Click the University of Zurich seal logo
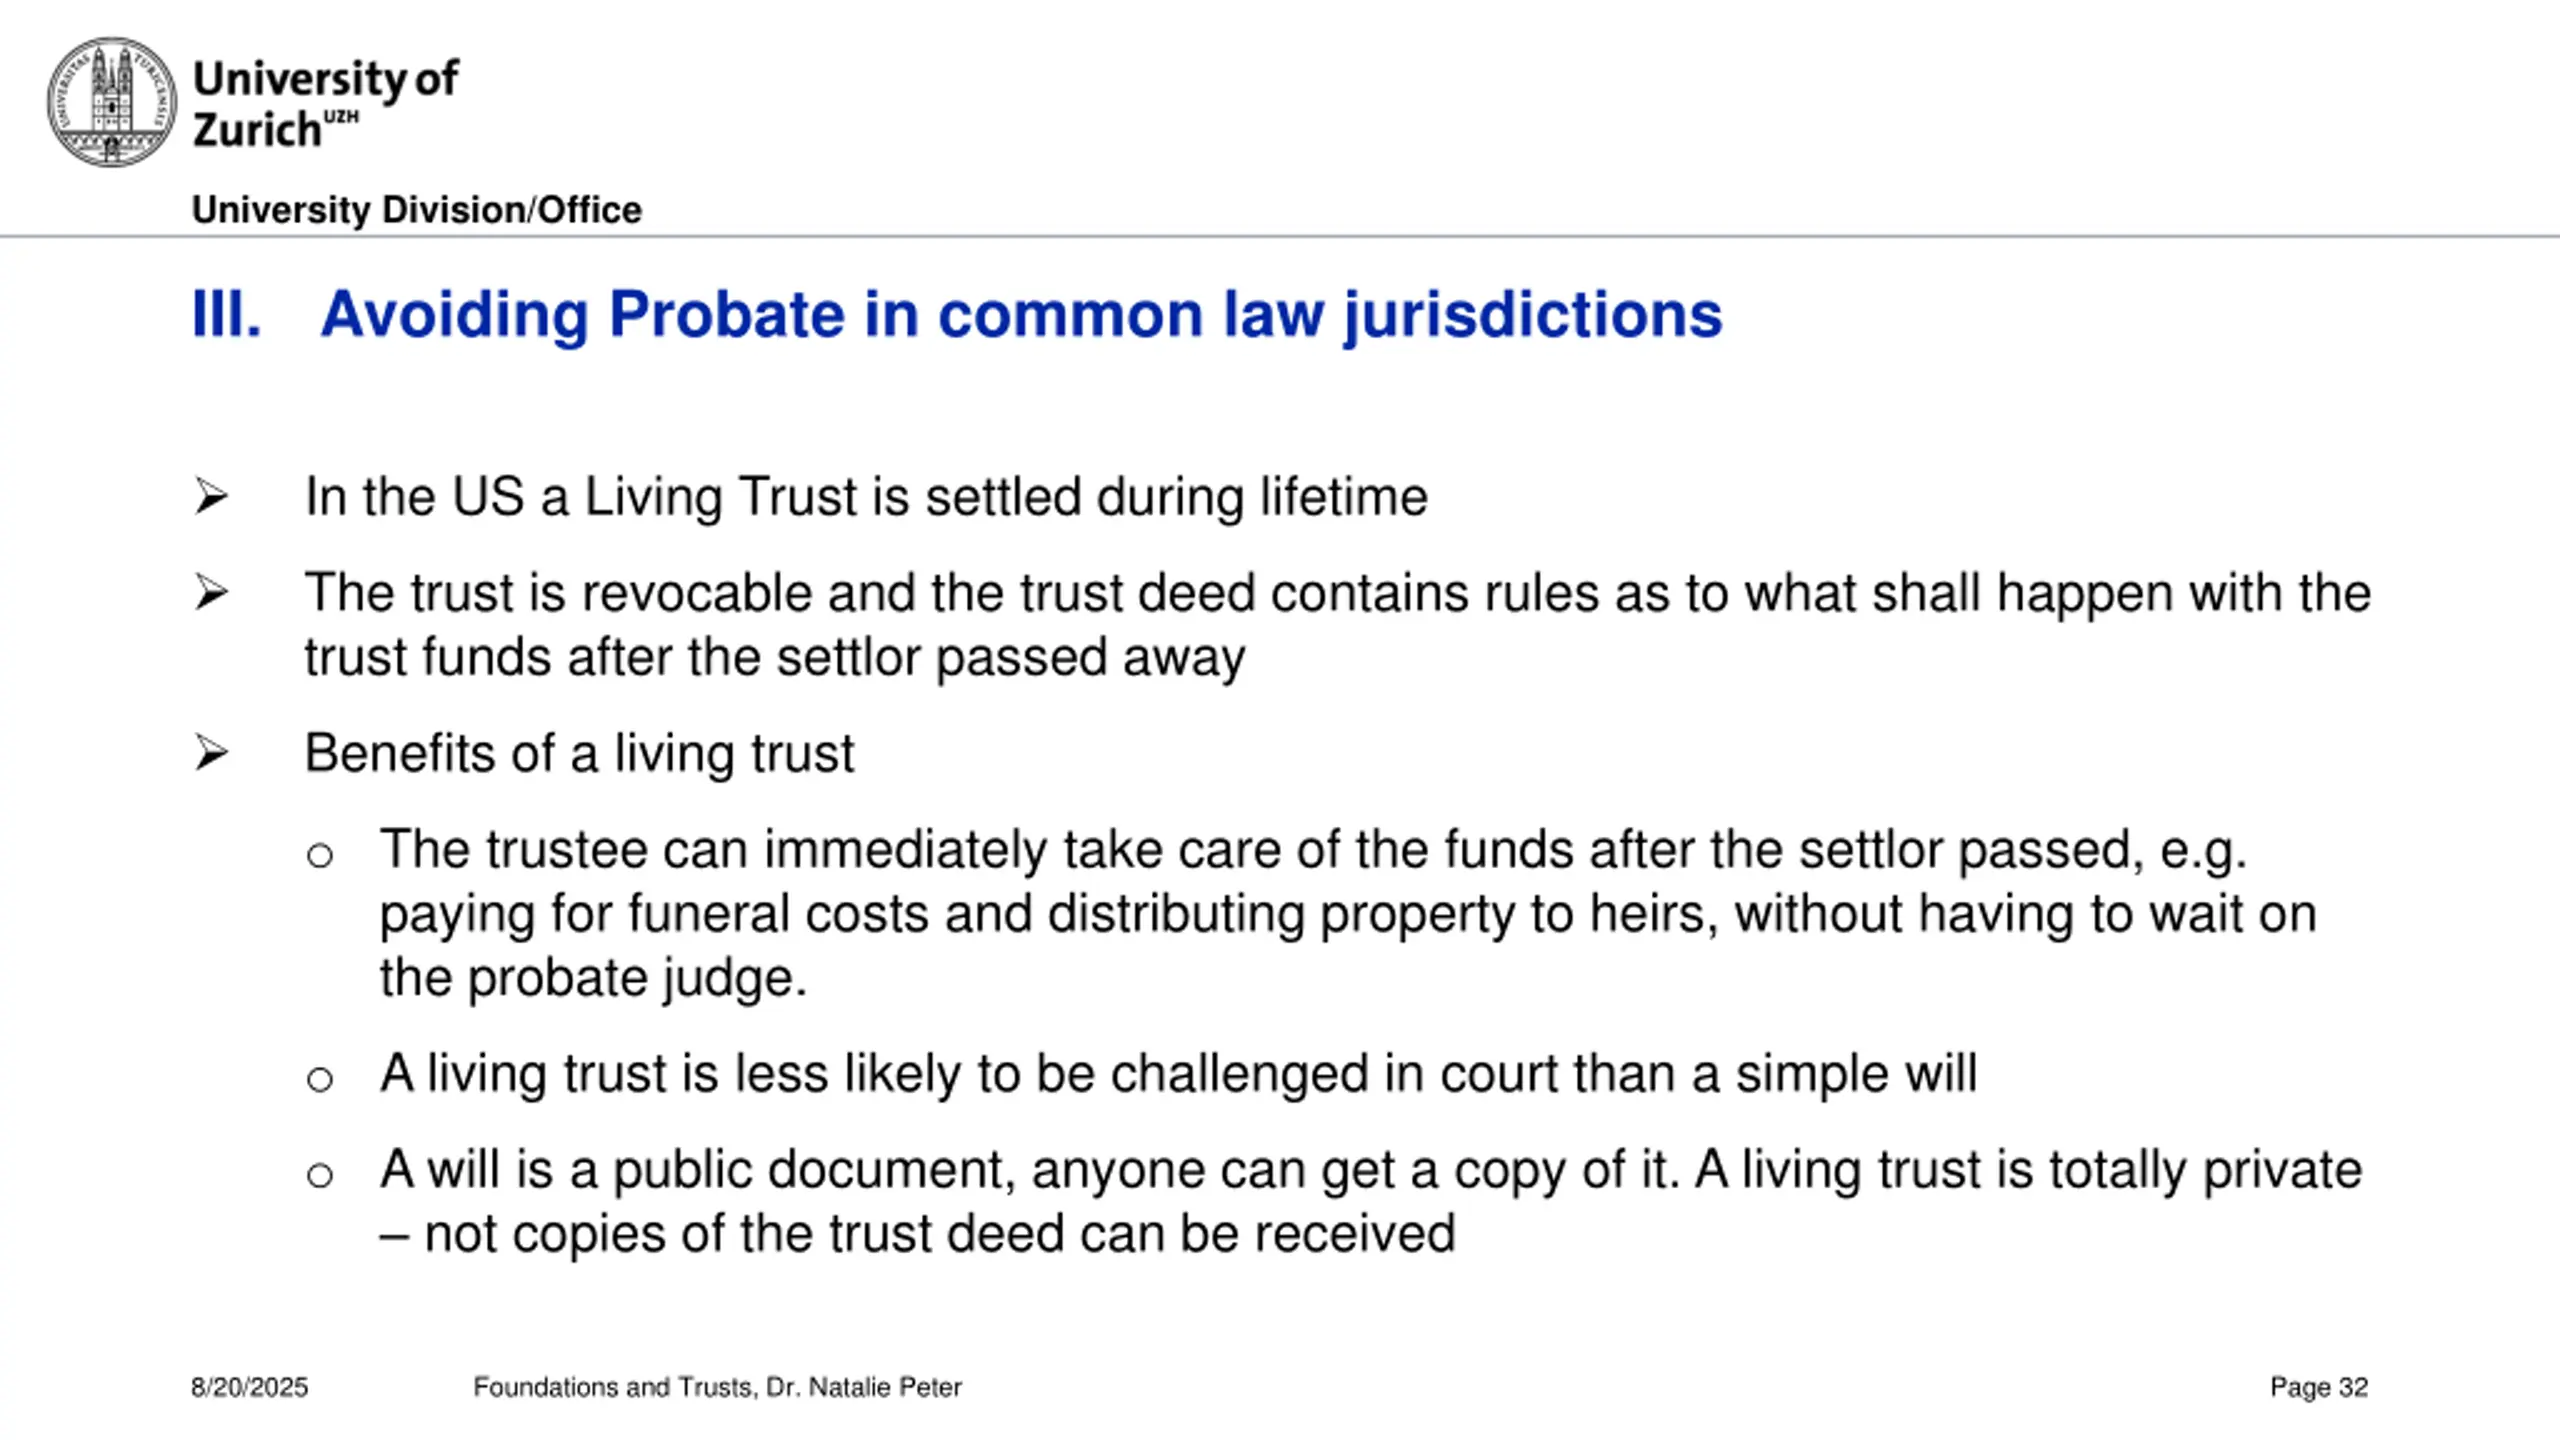2560x1440 pixels. tap(111, 102)
